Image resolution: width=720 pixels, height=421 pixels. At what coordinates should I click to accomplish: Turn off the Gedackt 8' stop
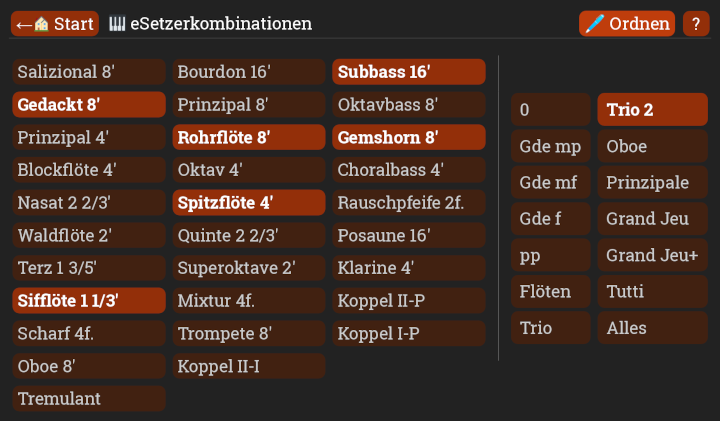[x=89, y=104]
